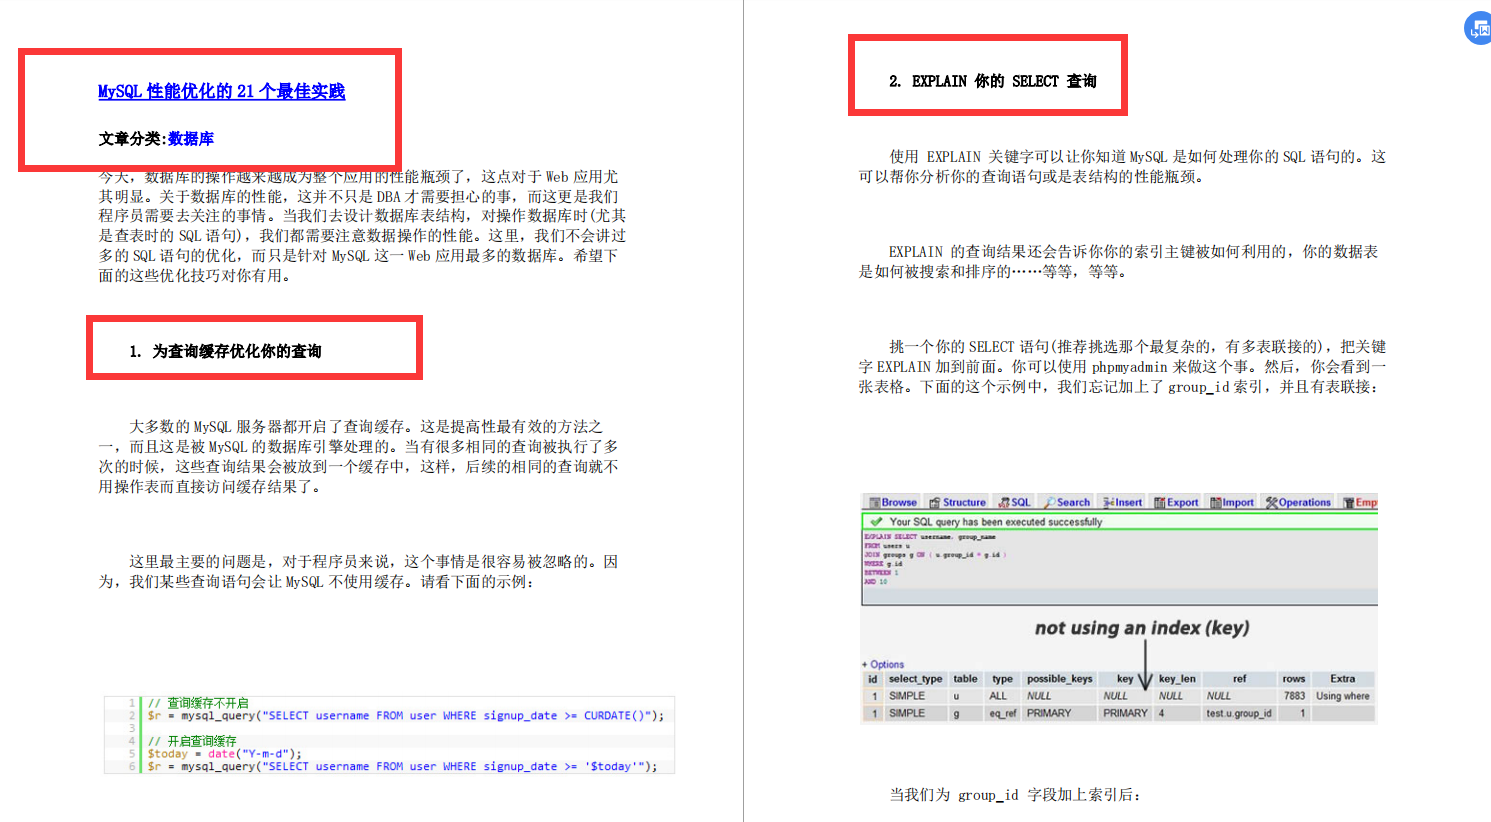
Task: Click the green checkmark success icon
Action: (x=876, y=522)
